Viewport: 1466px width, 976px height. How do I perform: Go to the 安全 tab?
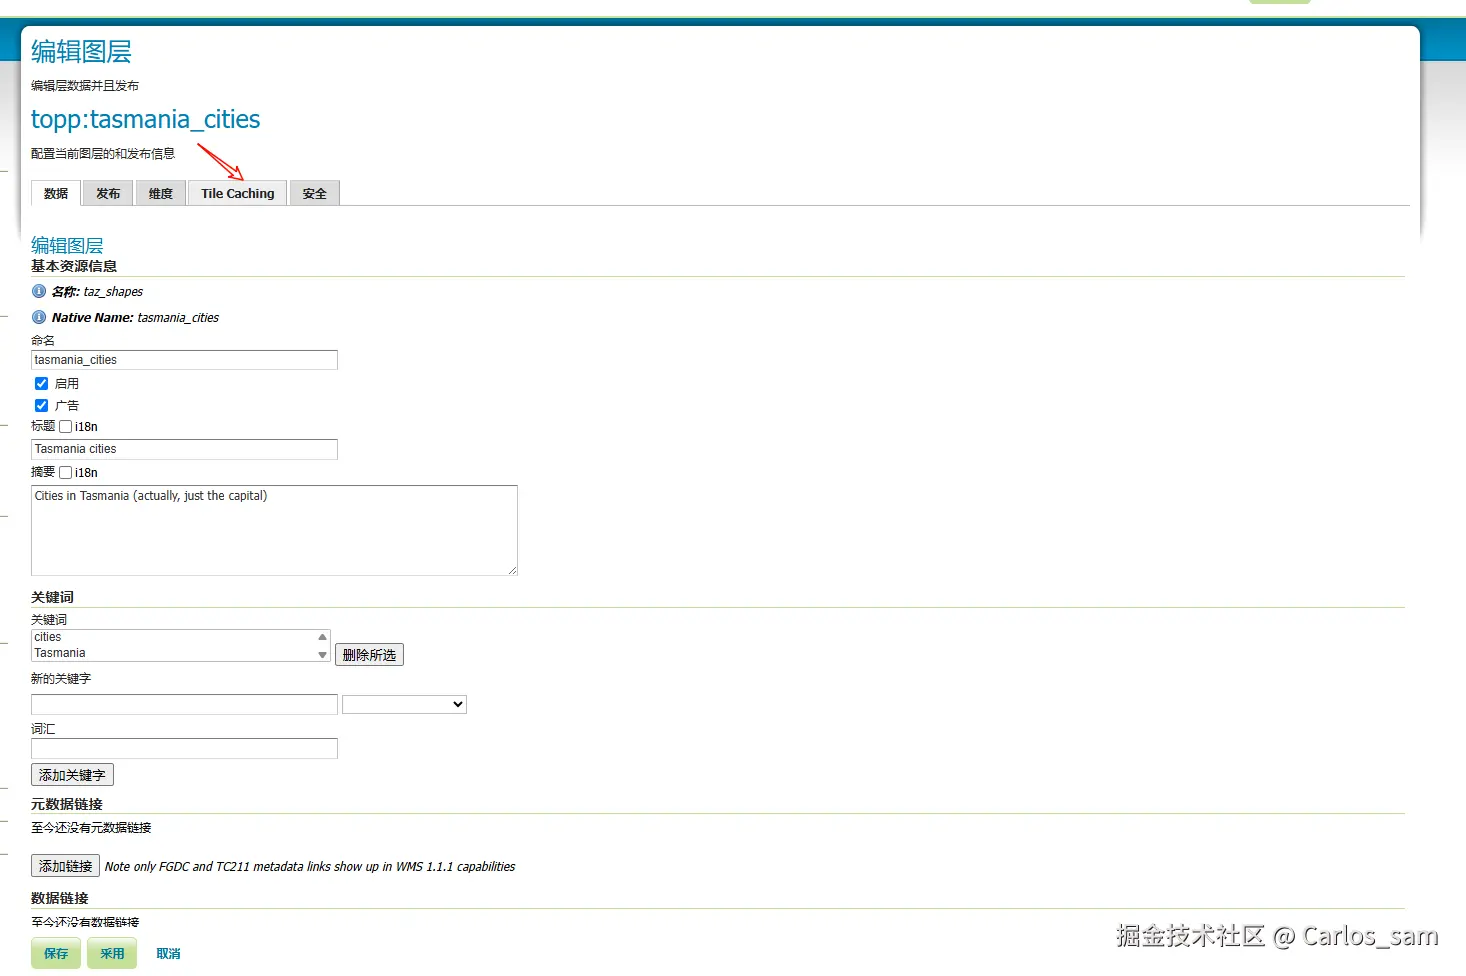pyautogui.click(x=315, y=193)
